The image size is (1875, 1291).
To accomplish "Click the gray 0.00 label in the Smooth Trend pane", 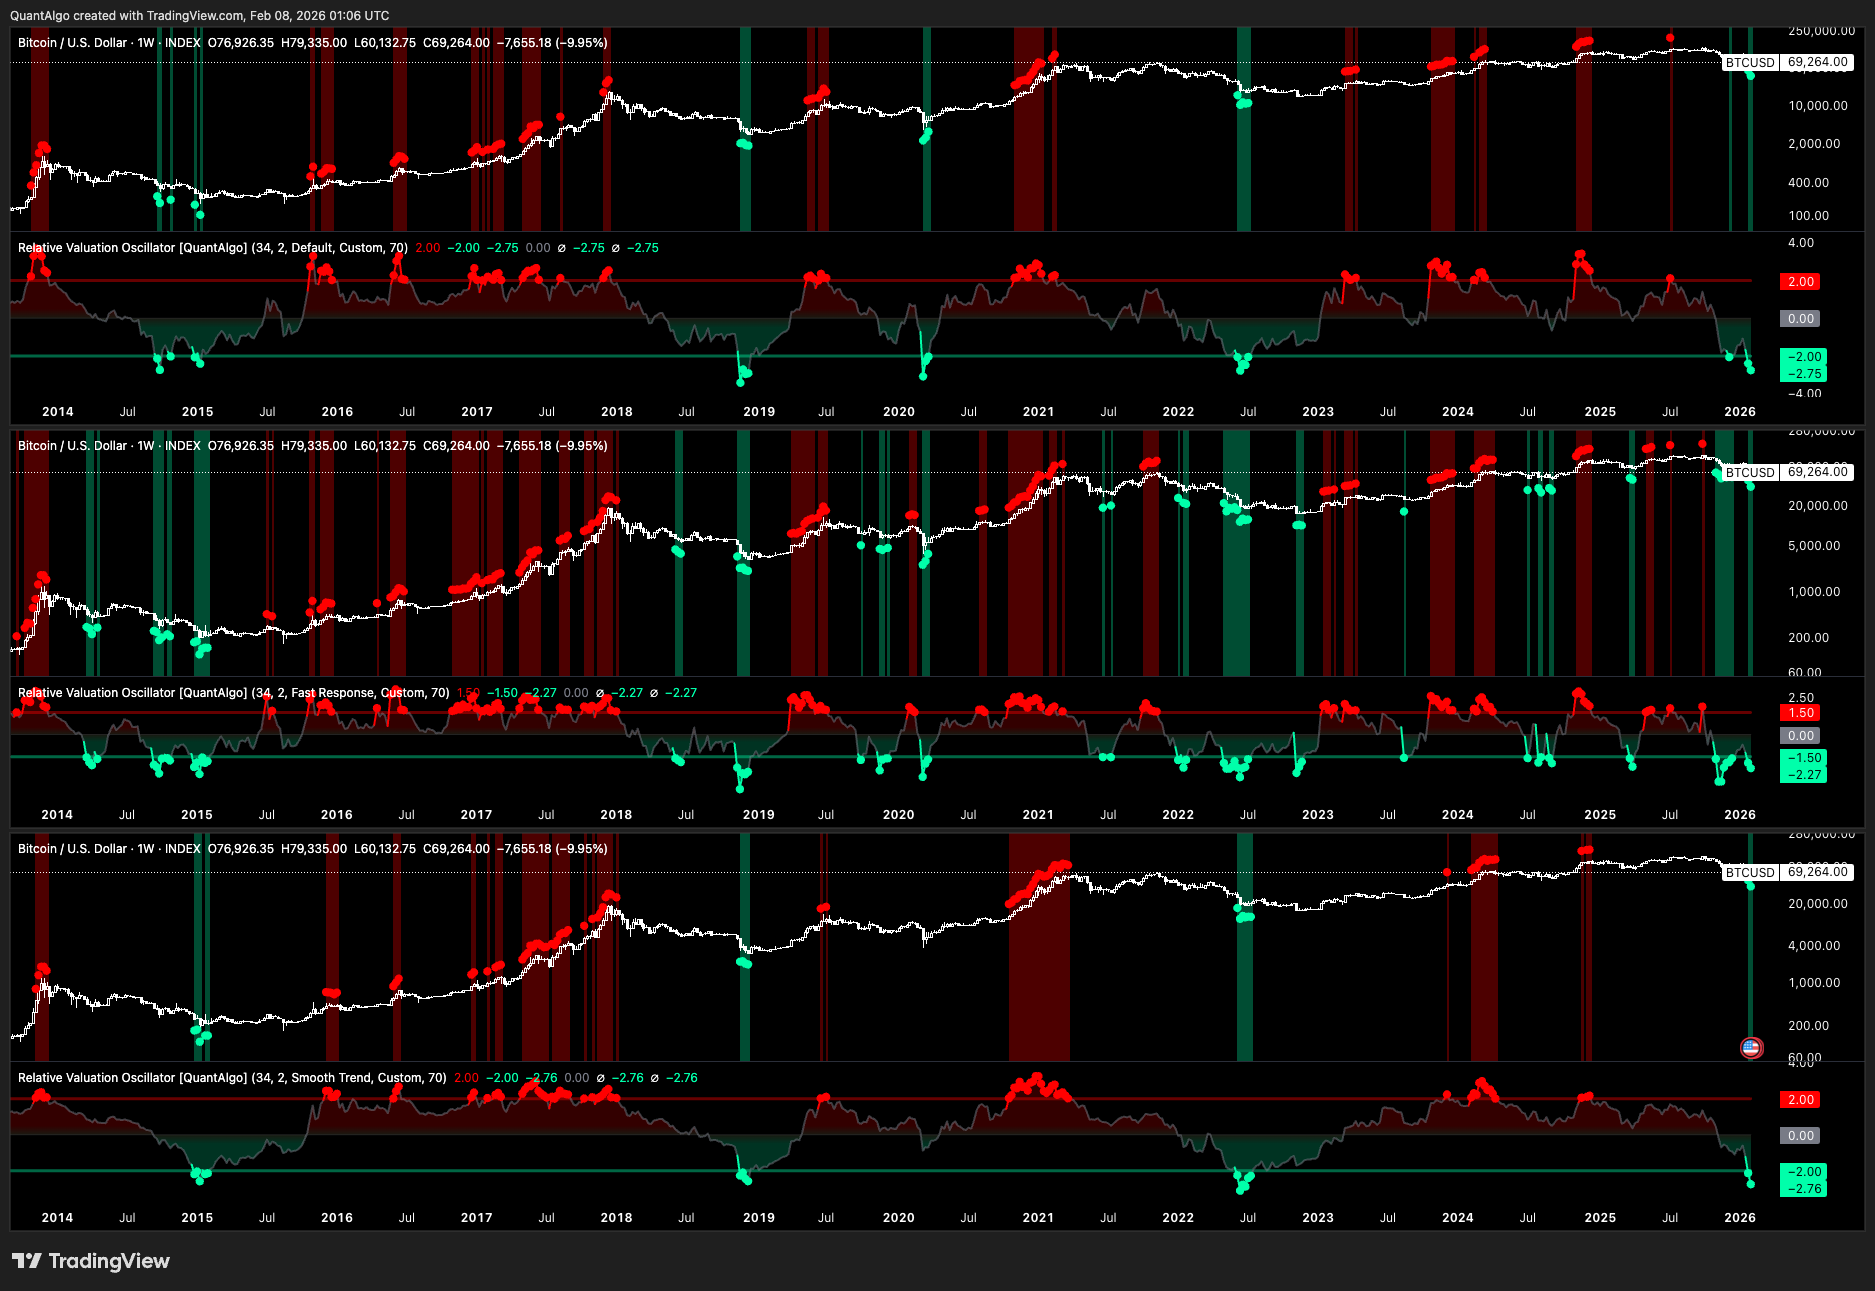I will coord(1801,1136).
